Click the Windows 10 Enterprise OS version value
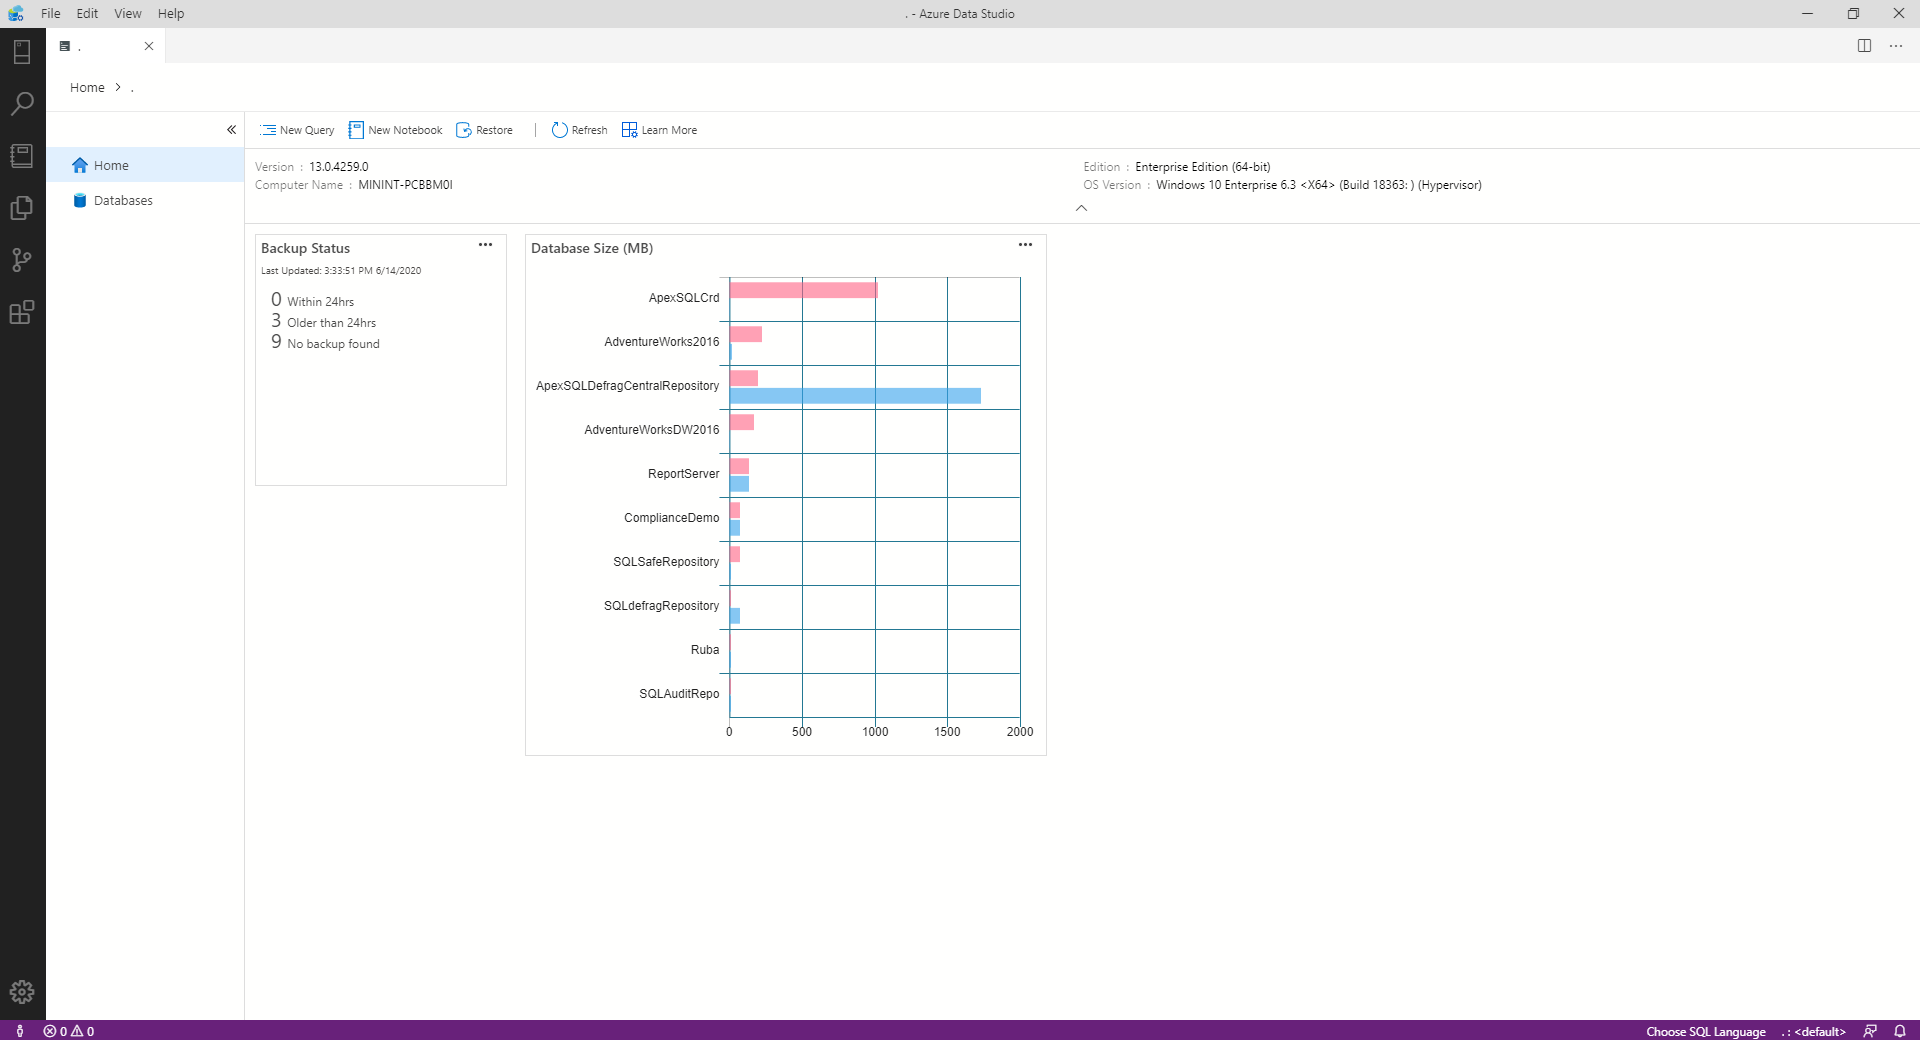This screenshot has width=1920, height=1040. pos(1319,185)
